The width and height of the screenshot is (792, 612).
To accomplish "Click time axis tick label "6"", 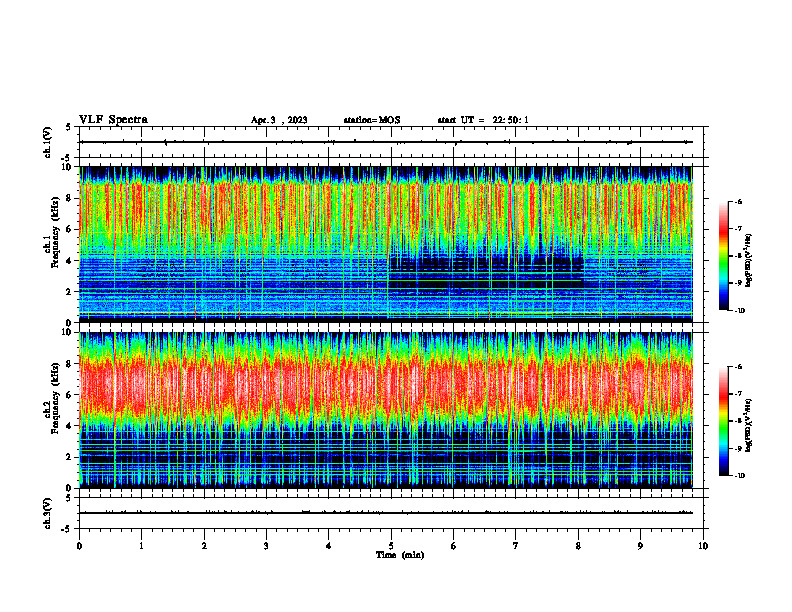I will point(454,546).
